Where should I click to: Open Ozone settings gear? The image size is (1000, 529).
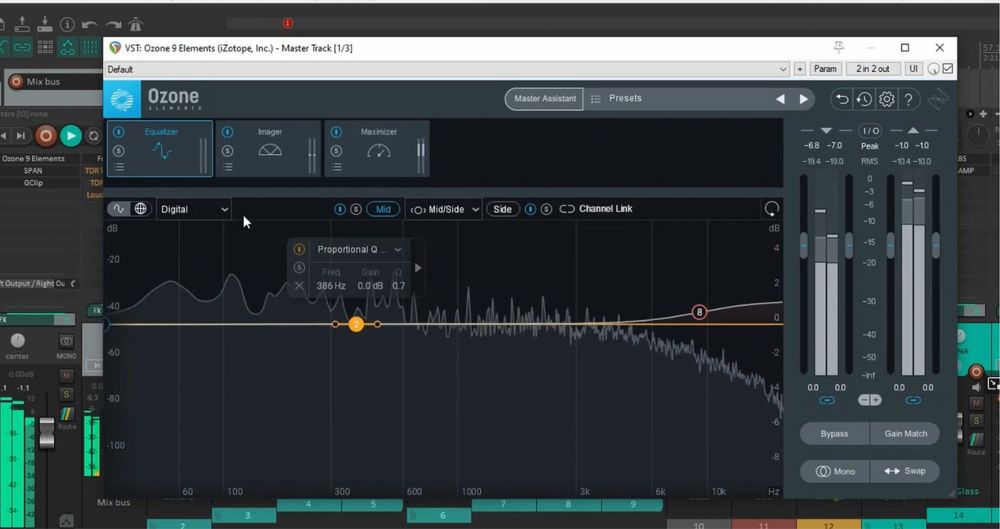click(886, 99)
